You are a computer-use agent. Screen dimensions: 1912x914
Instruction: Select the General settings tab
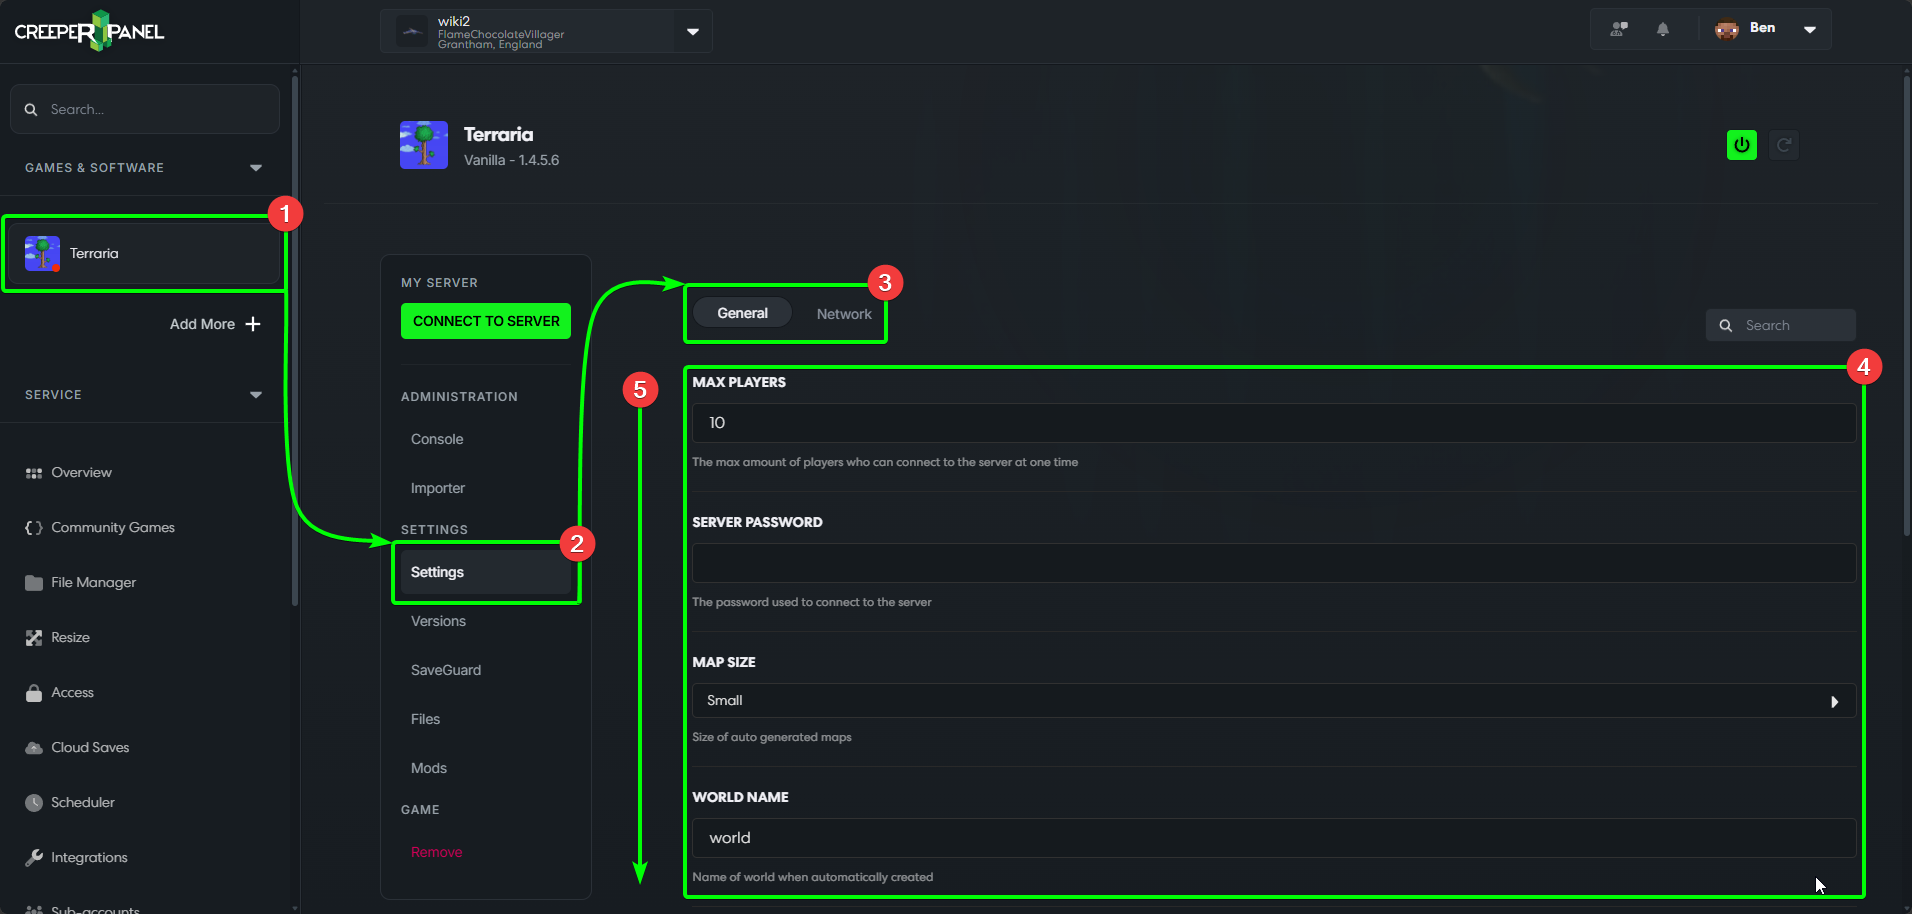click(x=742, y=312)
